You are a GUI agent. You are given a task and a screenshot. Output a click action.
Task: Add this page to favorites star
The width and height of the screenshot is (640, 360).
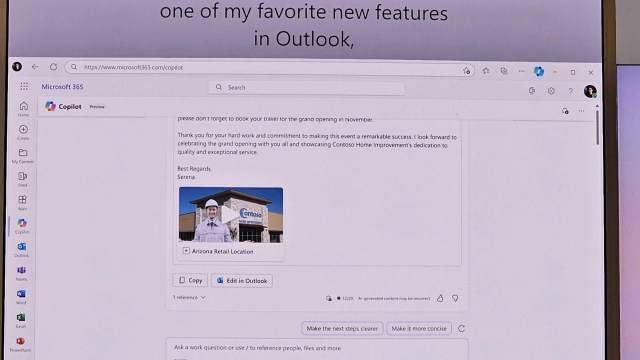click(467, 71)
